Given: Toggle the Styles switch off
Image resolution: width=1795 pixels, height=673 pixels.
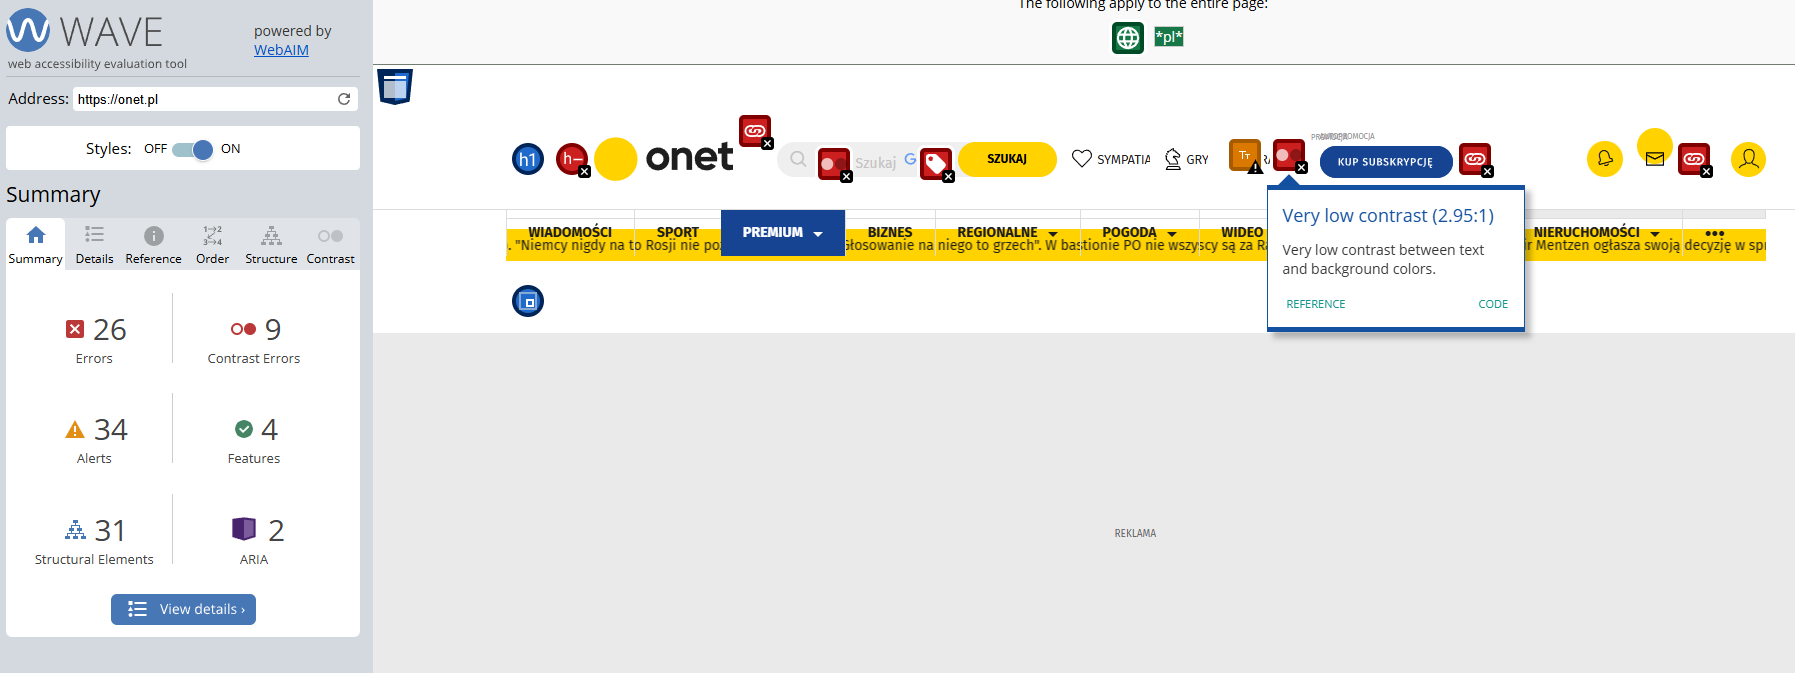Looking at the screenshot, I should pos(193,149).
